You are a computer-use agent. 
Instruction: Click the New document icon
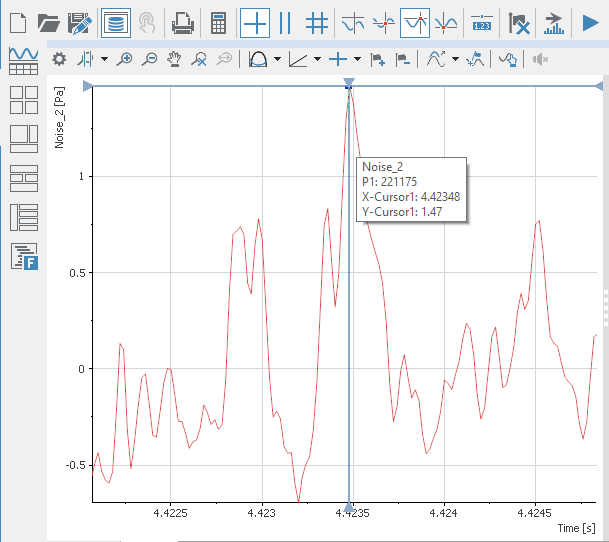[x=17, y=21]
